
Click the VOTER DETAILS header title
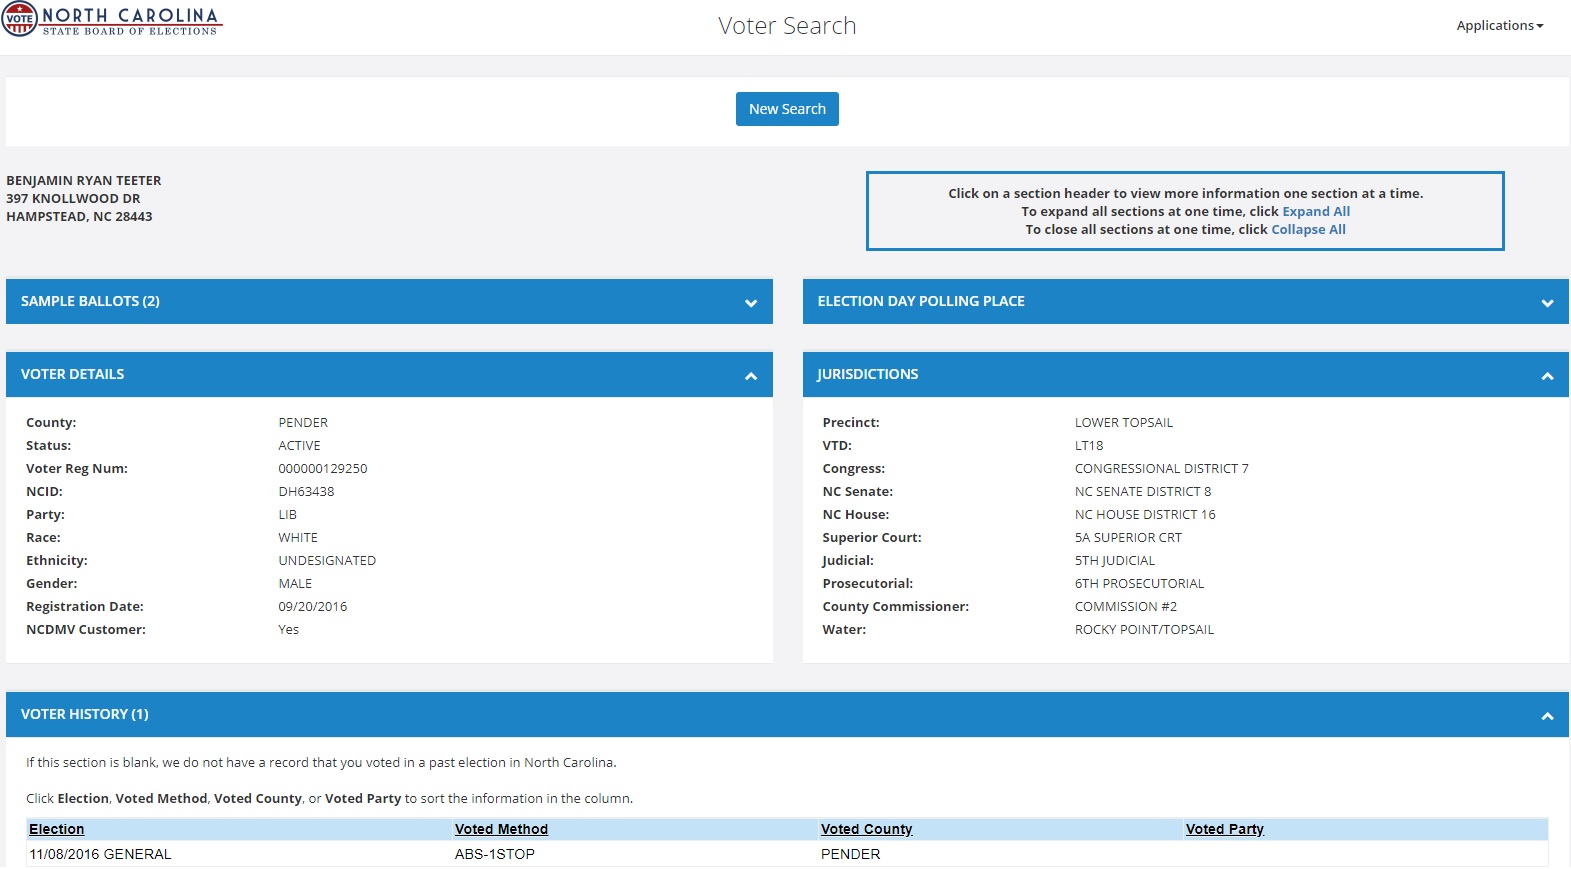72,374
